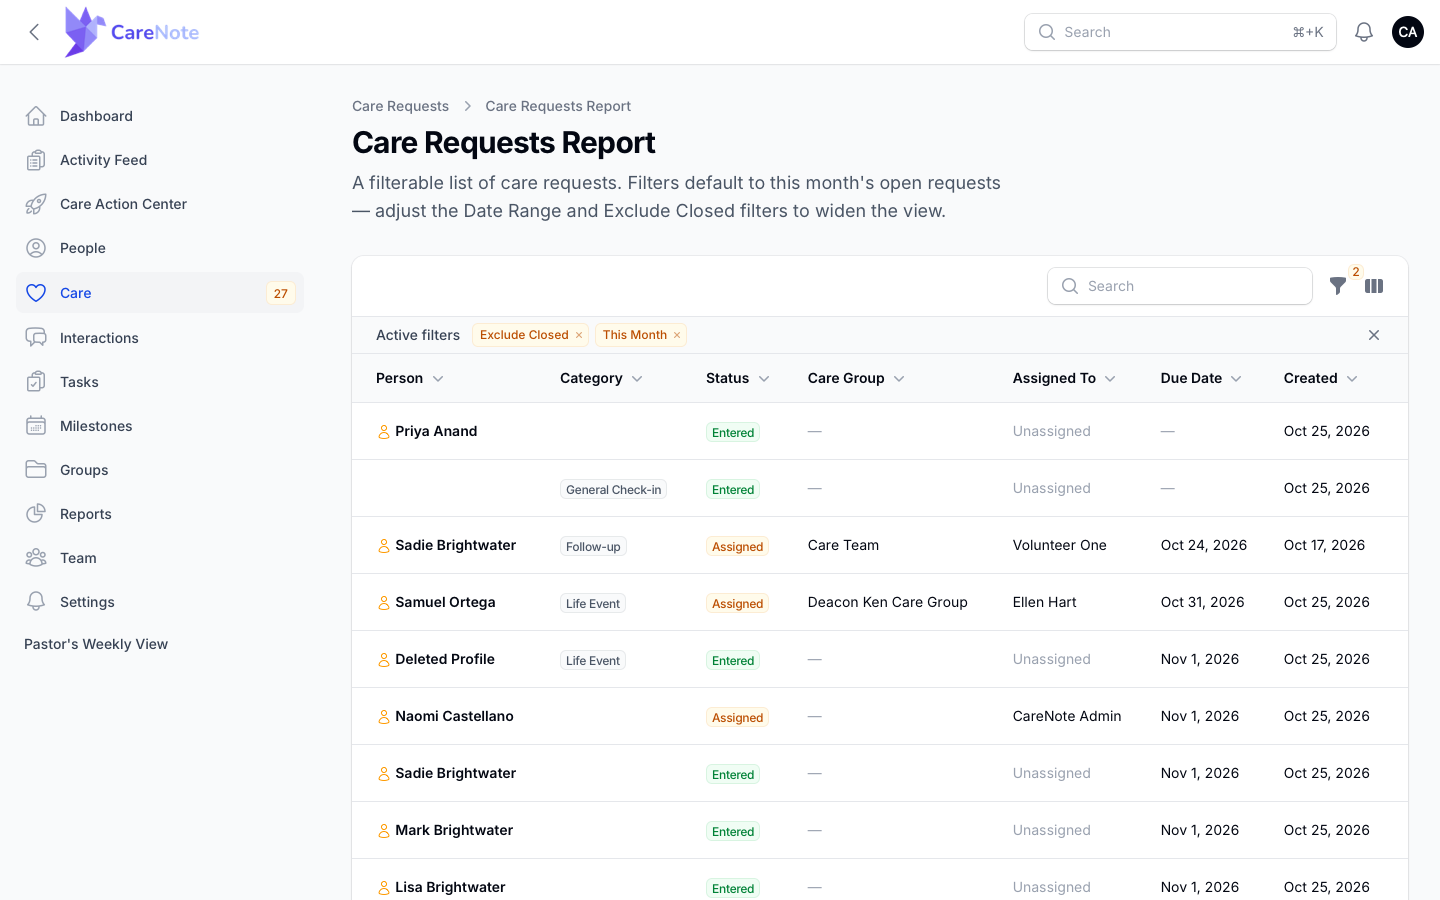The image size is (1440, 900).
Task: Focus the table Search field
Action: (x=1180, y=286)
